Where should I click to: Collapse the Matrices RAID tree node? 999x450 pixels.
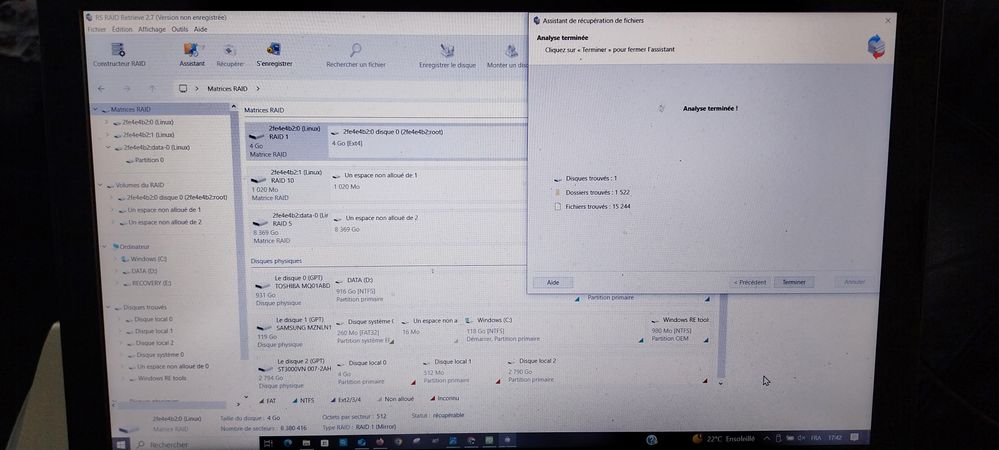point(96,110)
